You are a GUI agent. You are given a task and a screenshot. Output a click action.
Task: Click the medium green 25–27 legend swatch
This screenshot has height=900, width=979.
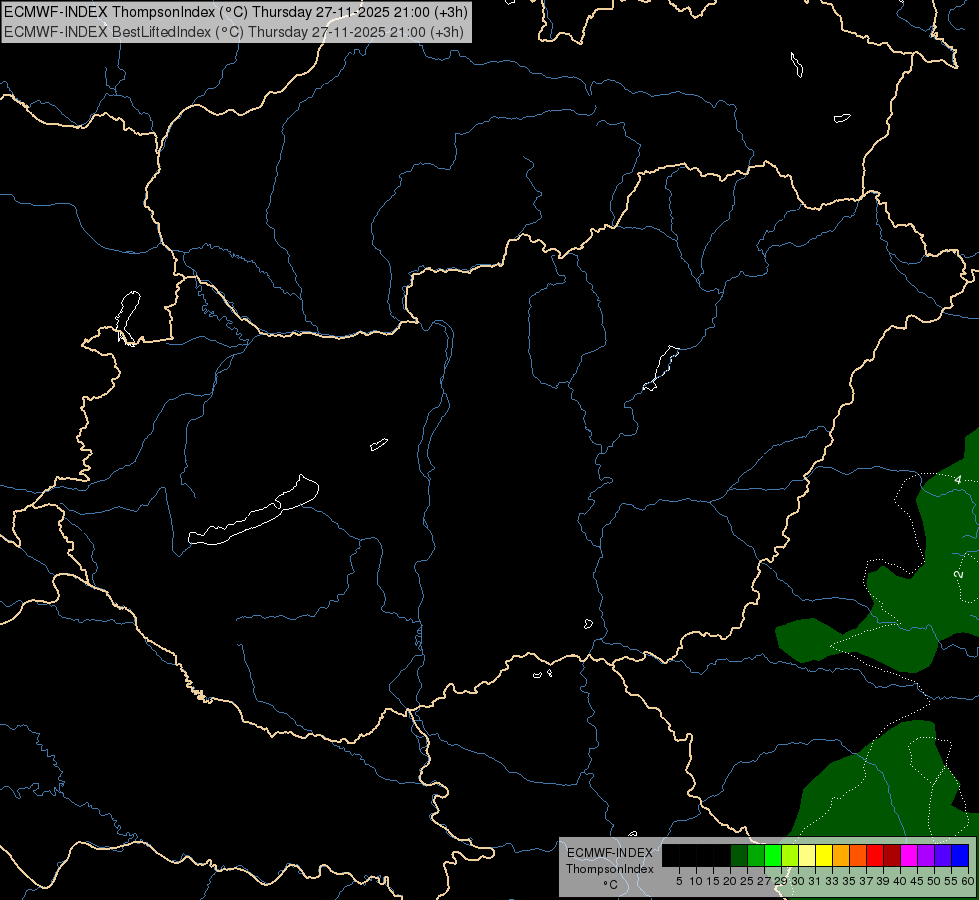(756, 856)
